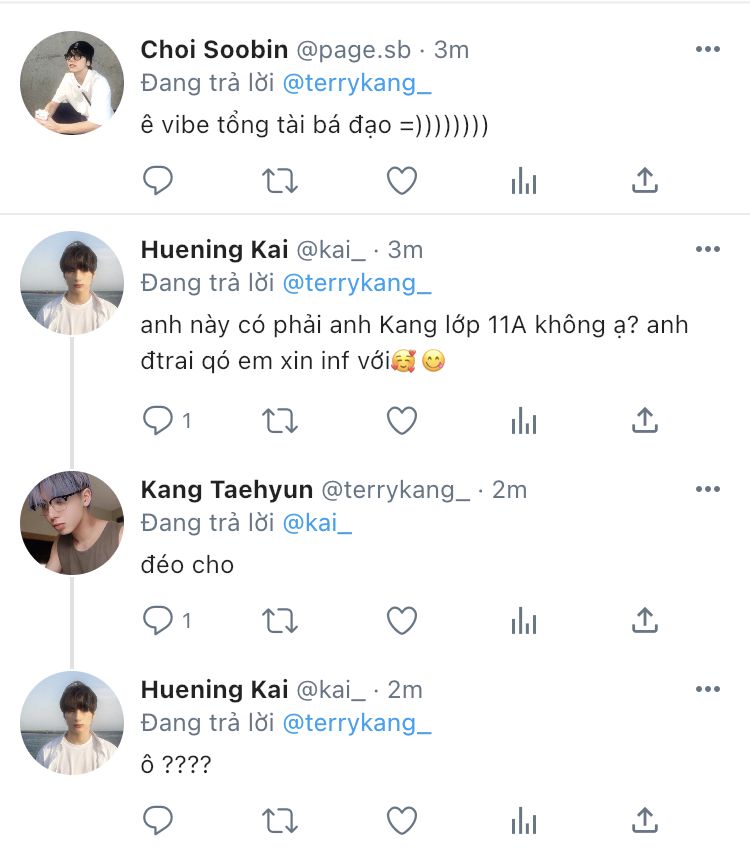Viewport: 750px width, 851px height.
Task: Like Kang Taehyun's "đéo cho" tweet
Action: click(402, 621)
